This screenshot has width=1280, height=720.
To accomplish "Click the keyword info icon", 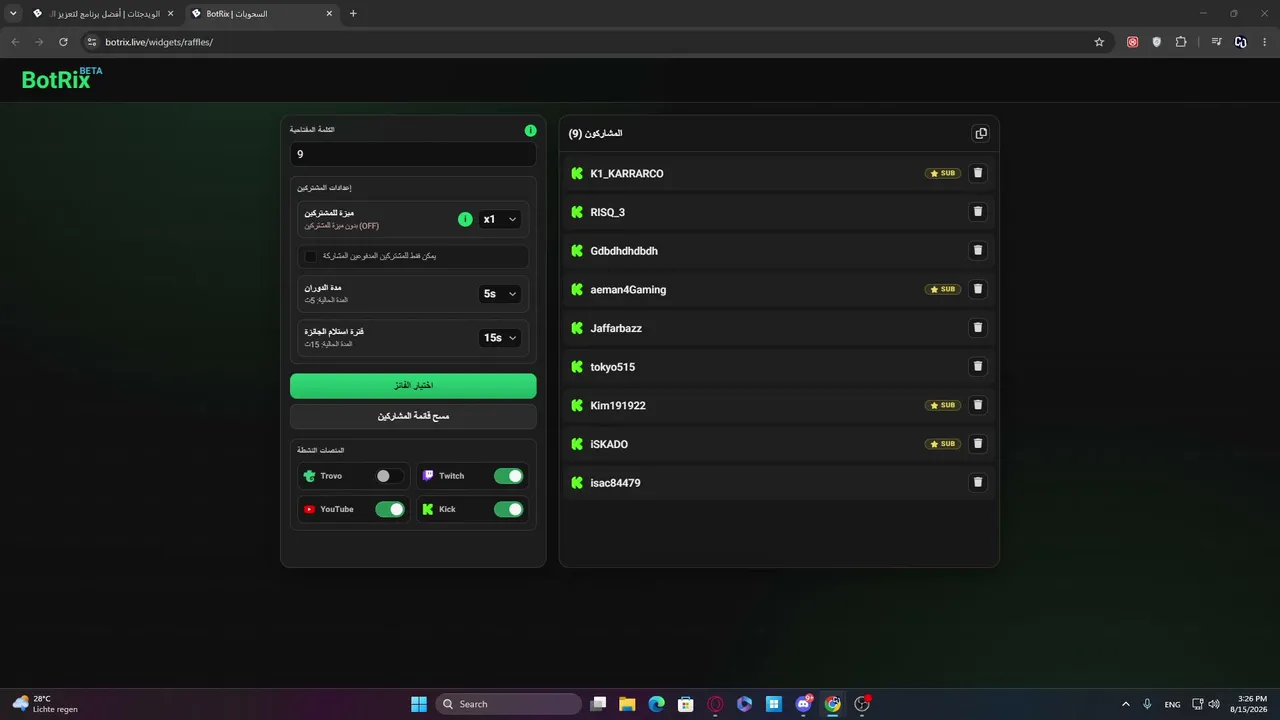I will [x=530, y=130].
